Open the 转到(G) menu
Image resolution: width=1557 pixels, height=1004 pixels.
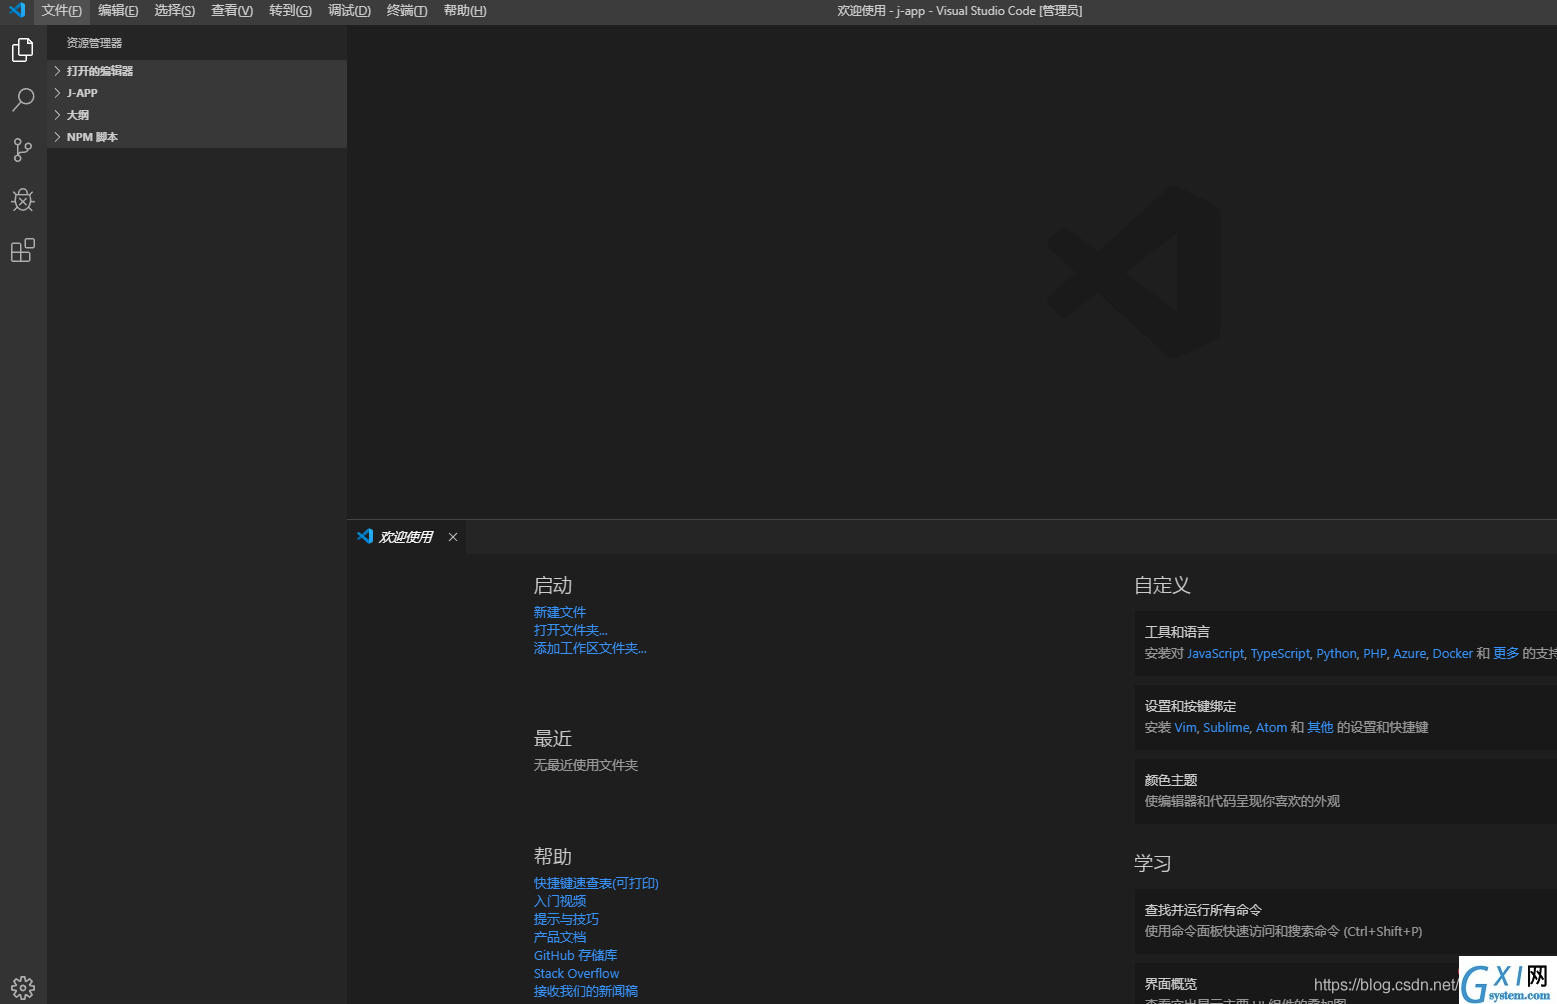290,11
